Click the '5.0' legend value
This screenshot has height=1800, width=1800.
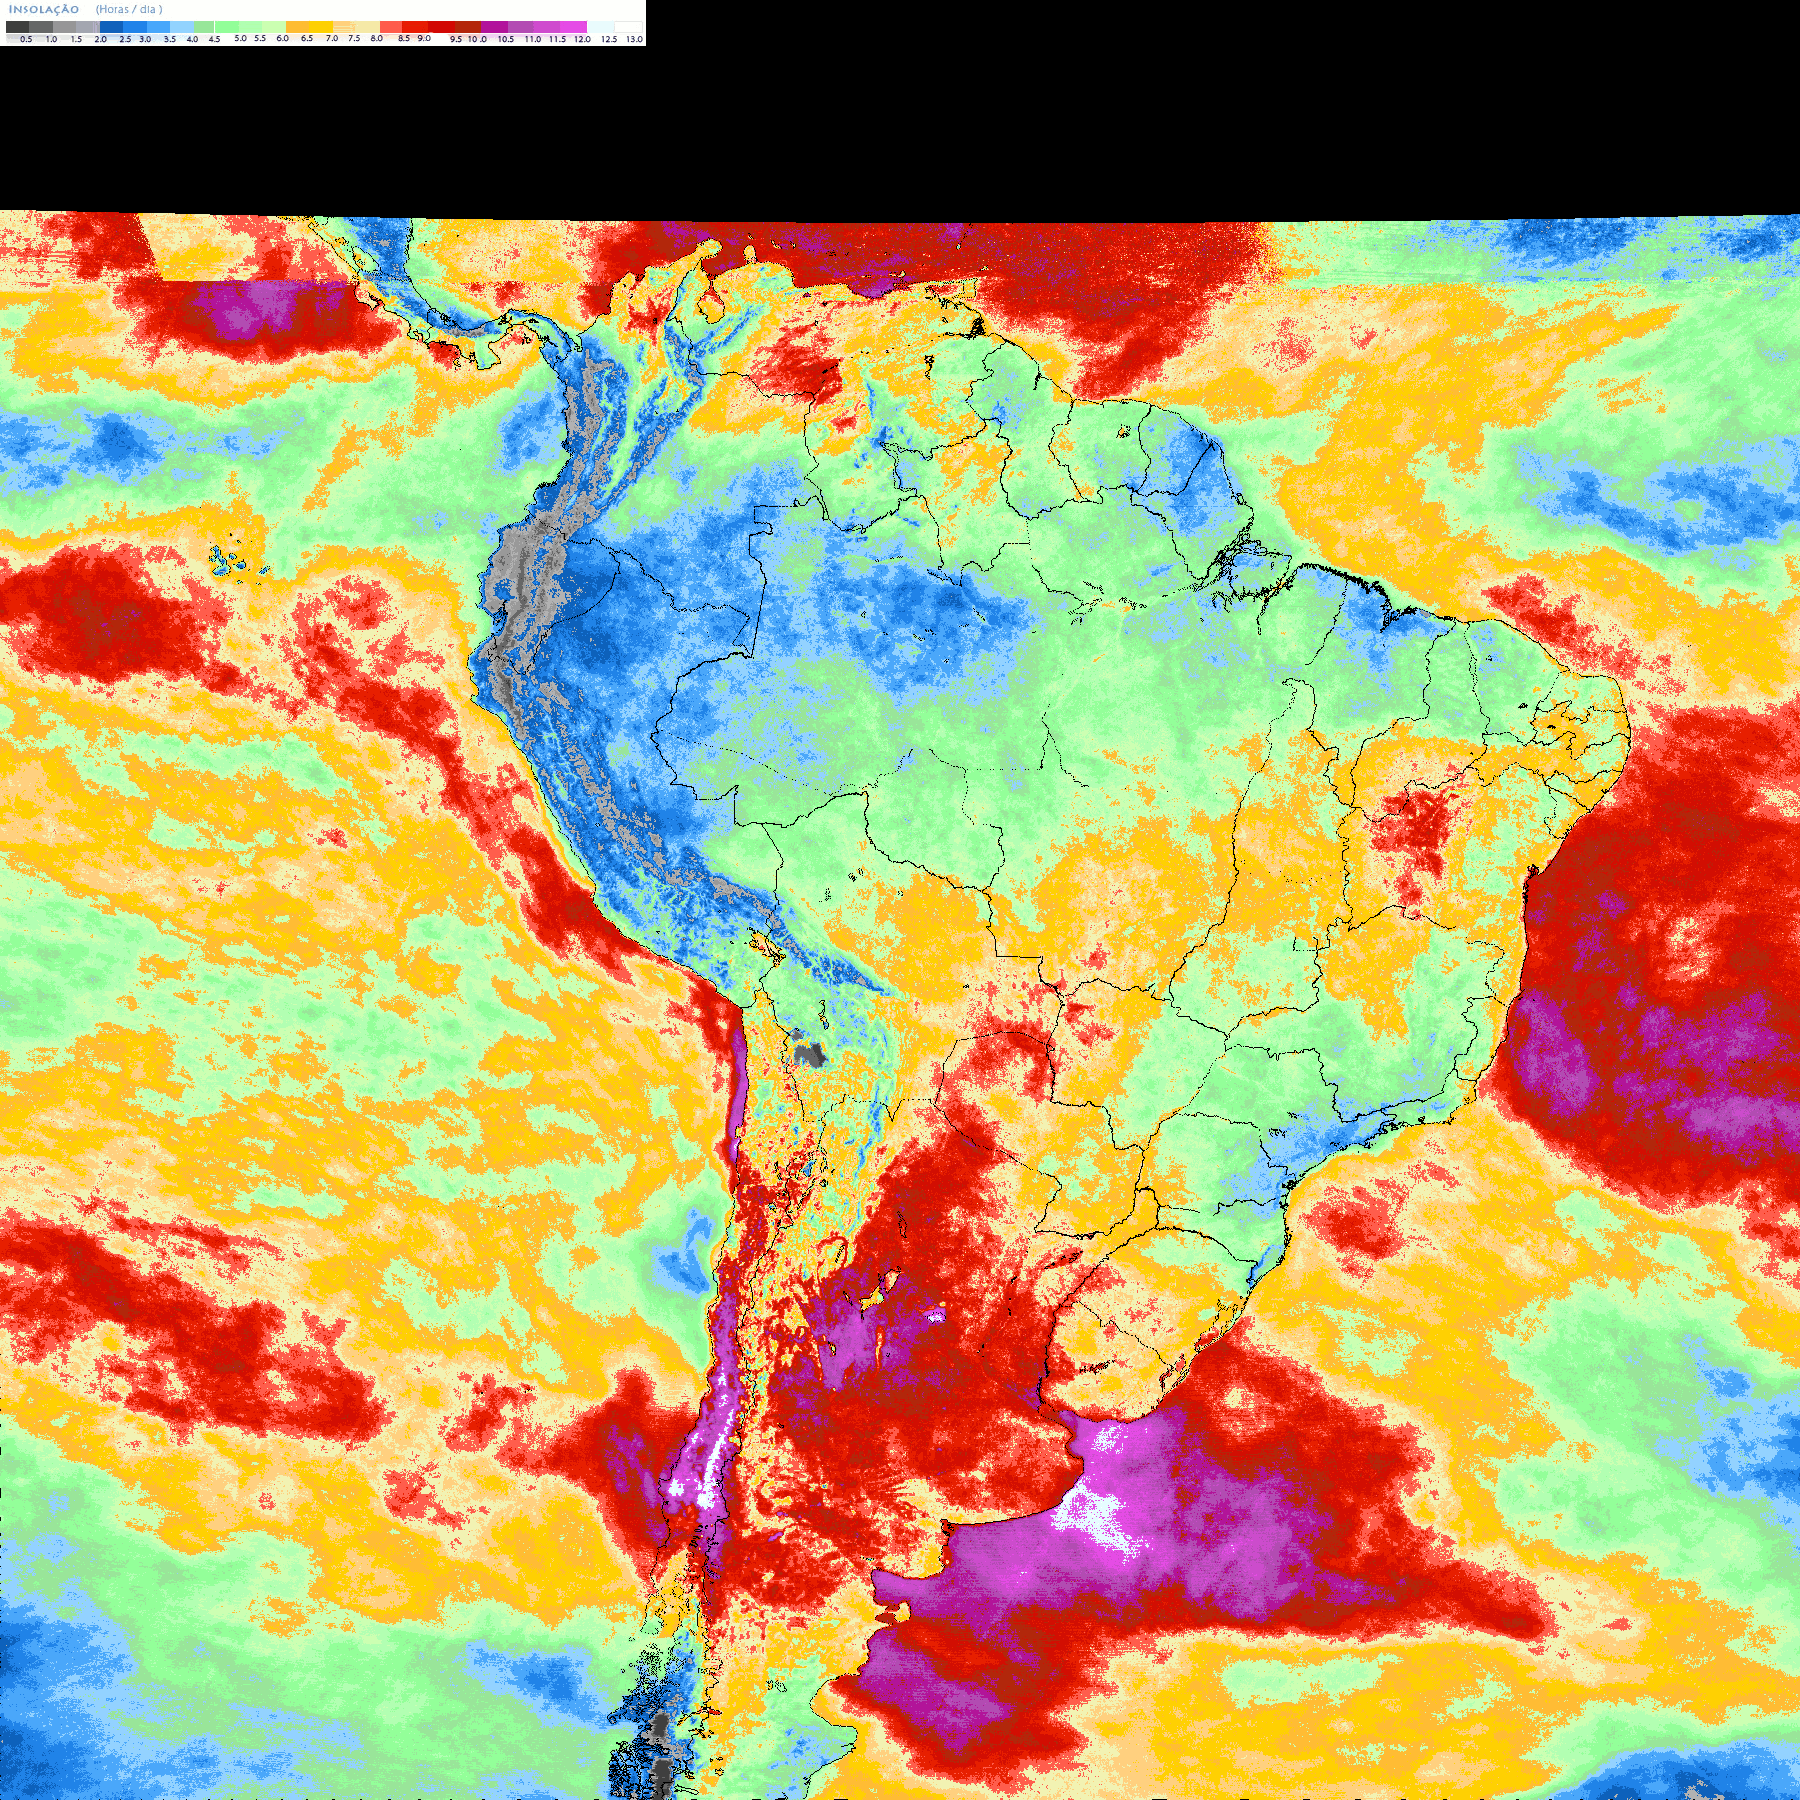coord(240,38)
